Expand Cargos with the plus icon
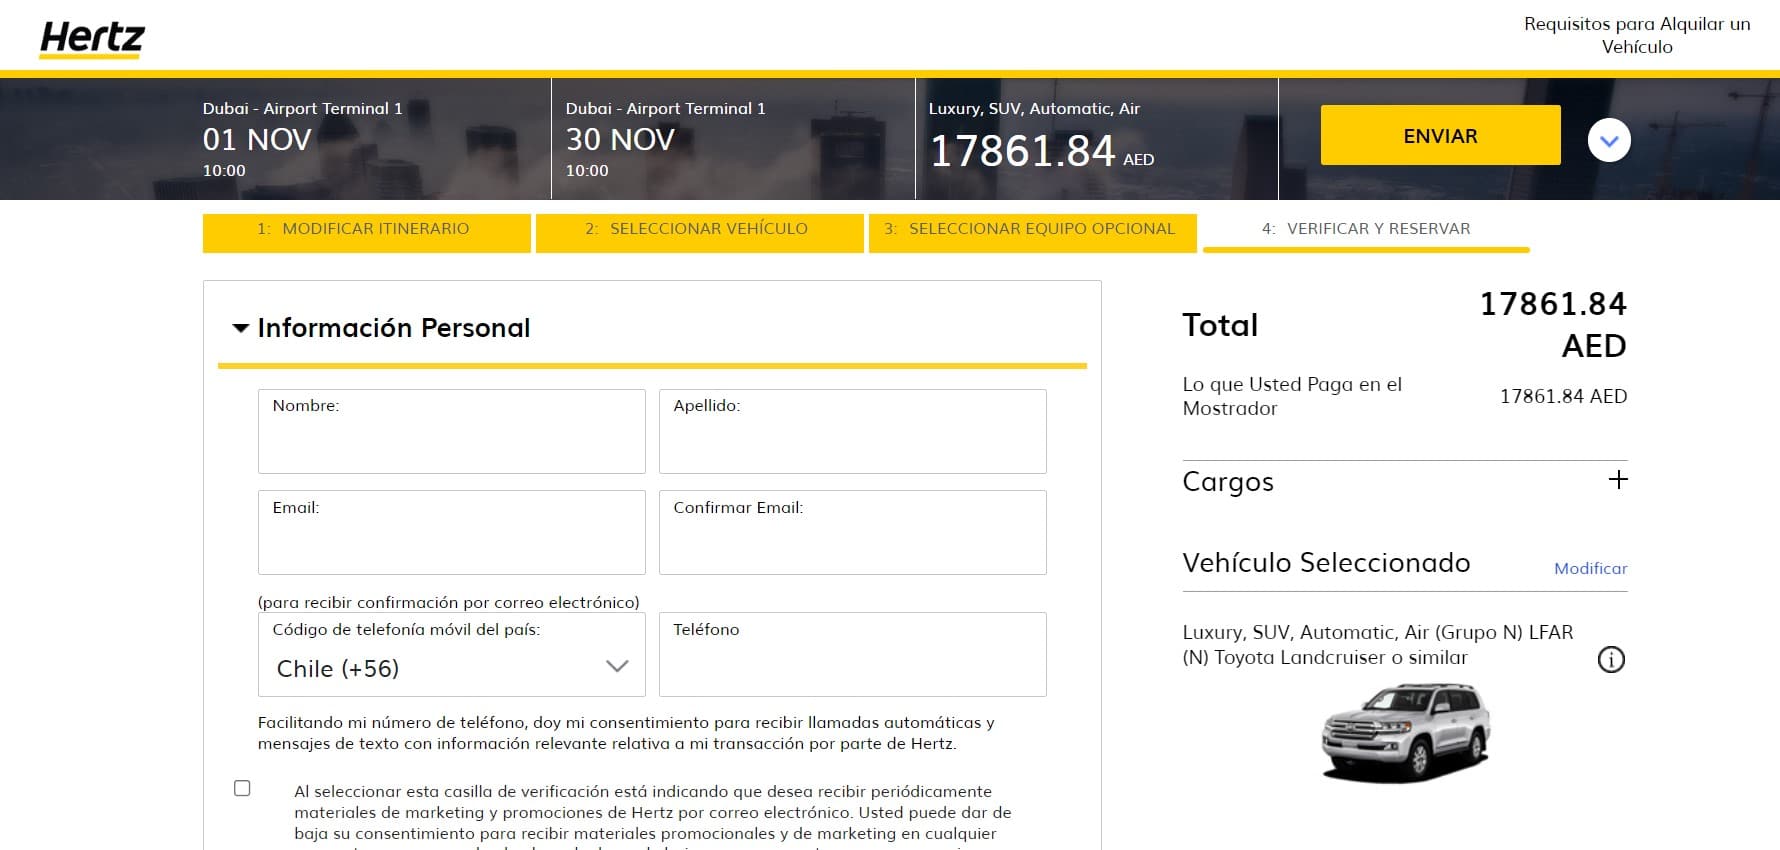Image resolution: width=1780 pixels, height=850 pixels. pyautogui.click(x=1617, y=480)
